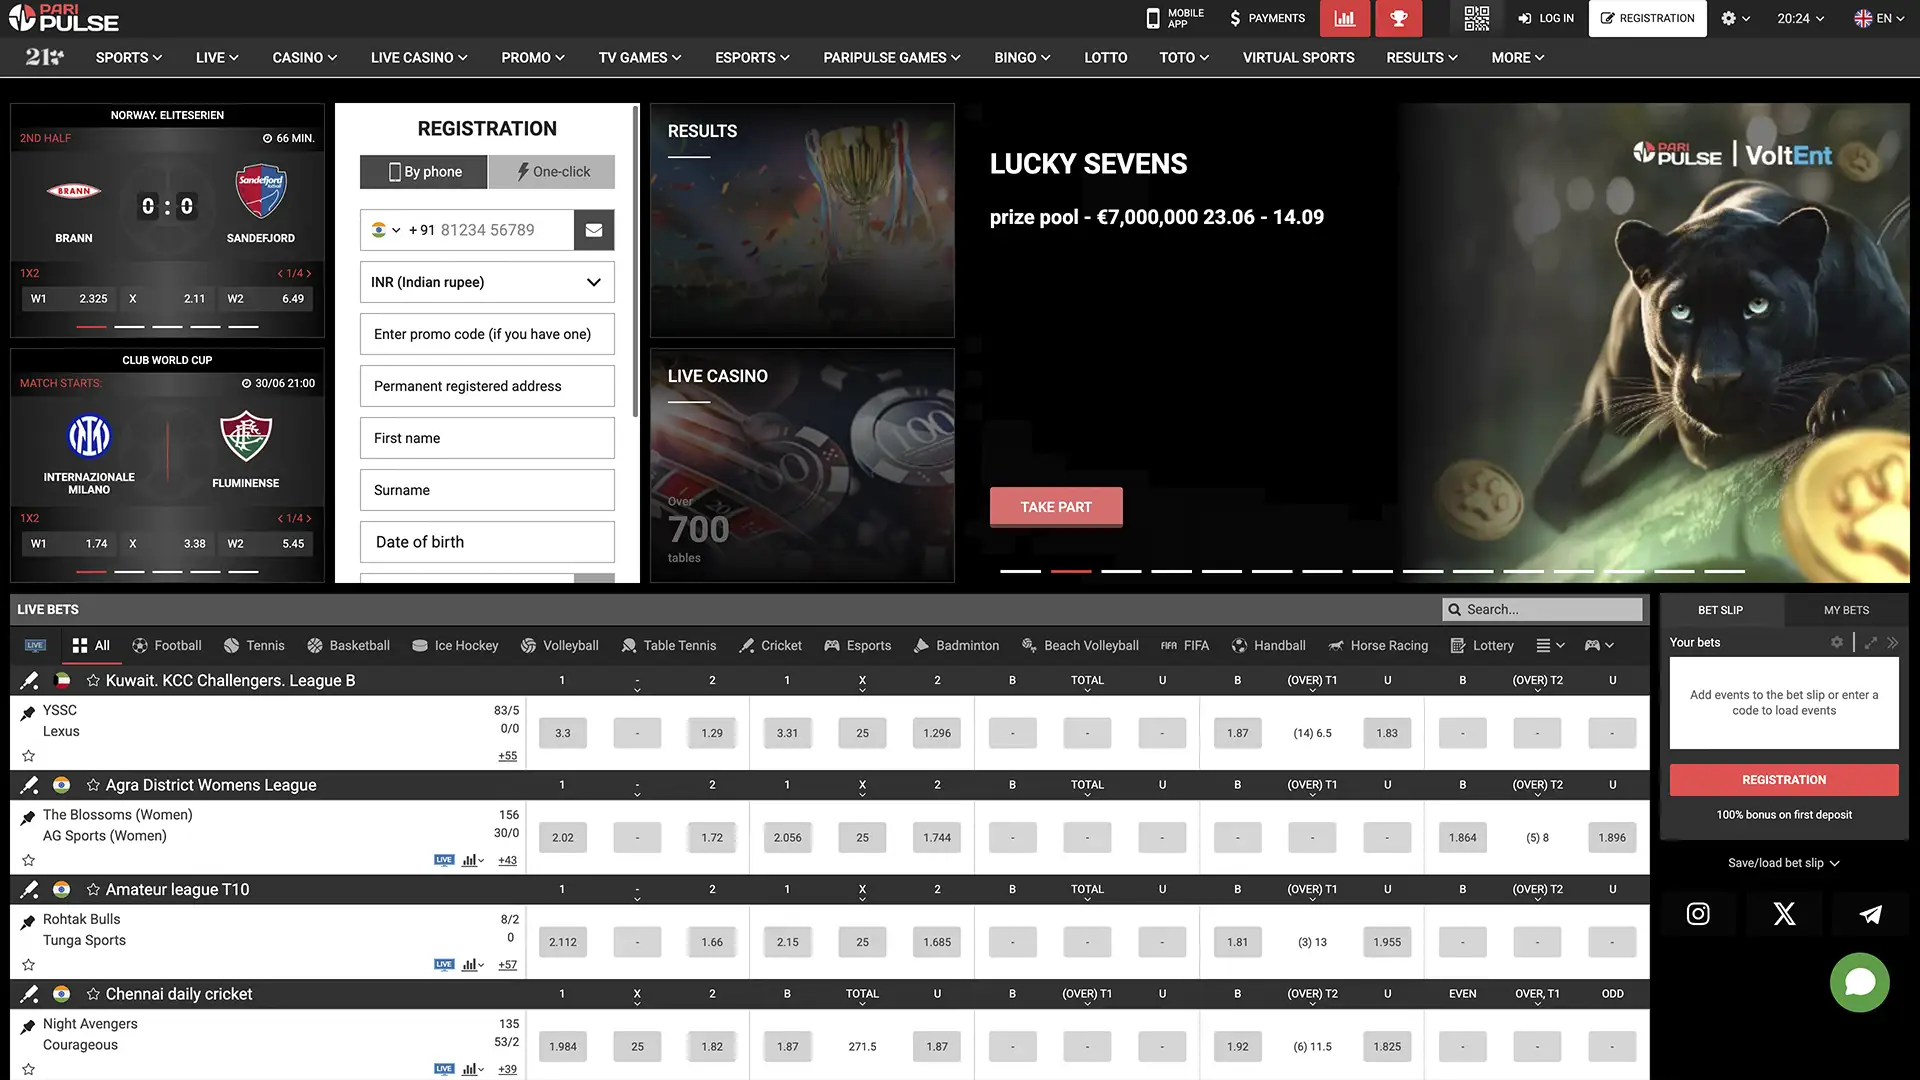Collapse bet slip with double chevron icon
This screenshot has width=1920, height=1080.
[x=1892, y=642]
